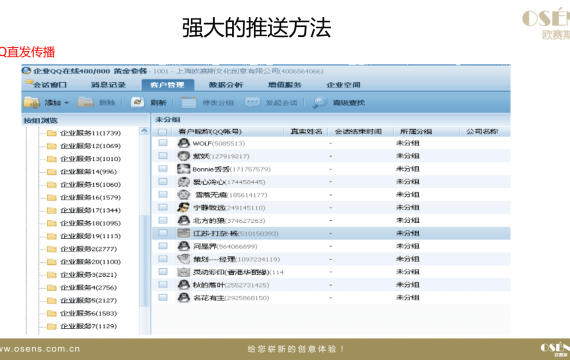Click the 修改分组 list icon
This screenshot has width=570, height=360.
click(x=189, y=103)
